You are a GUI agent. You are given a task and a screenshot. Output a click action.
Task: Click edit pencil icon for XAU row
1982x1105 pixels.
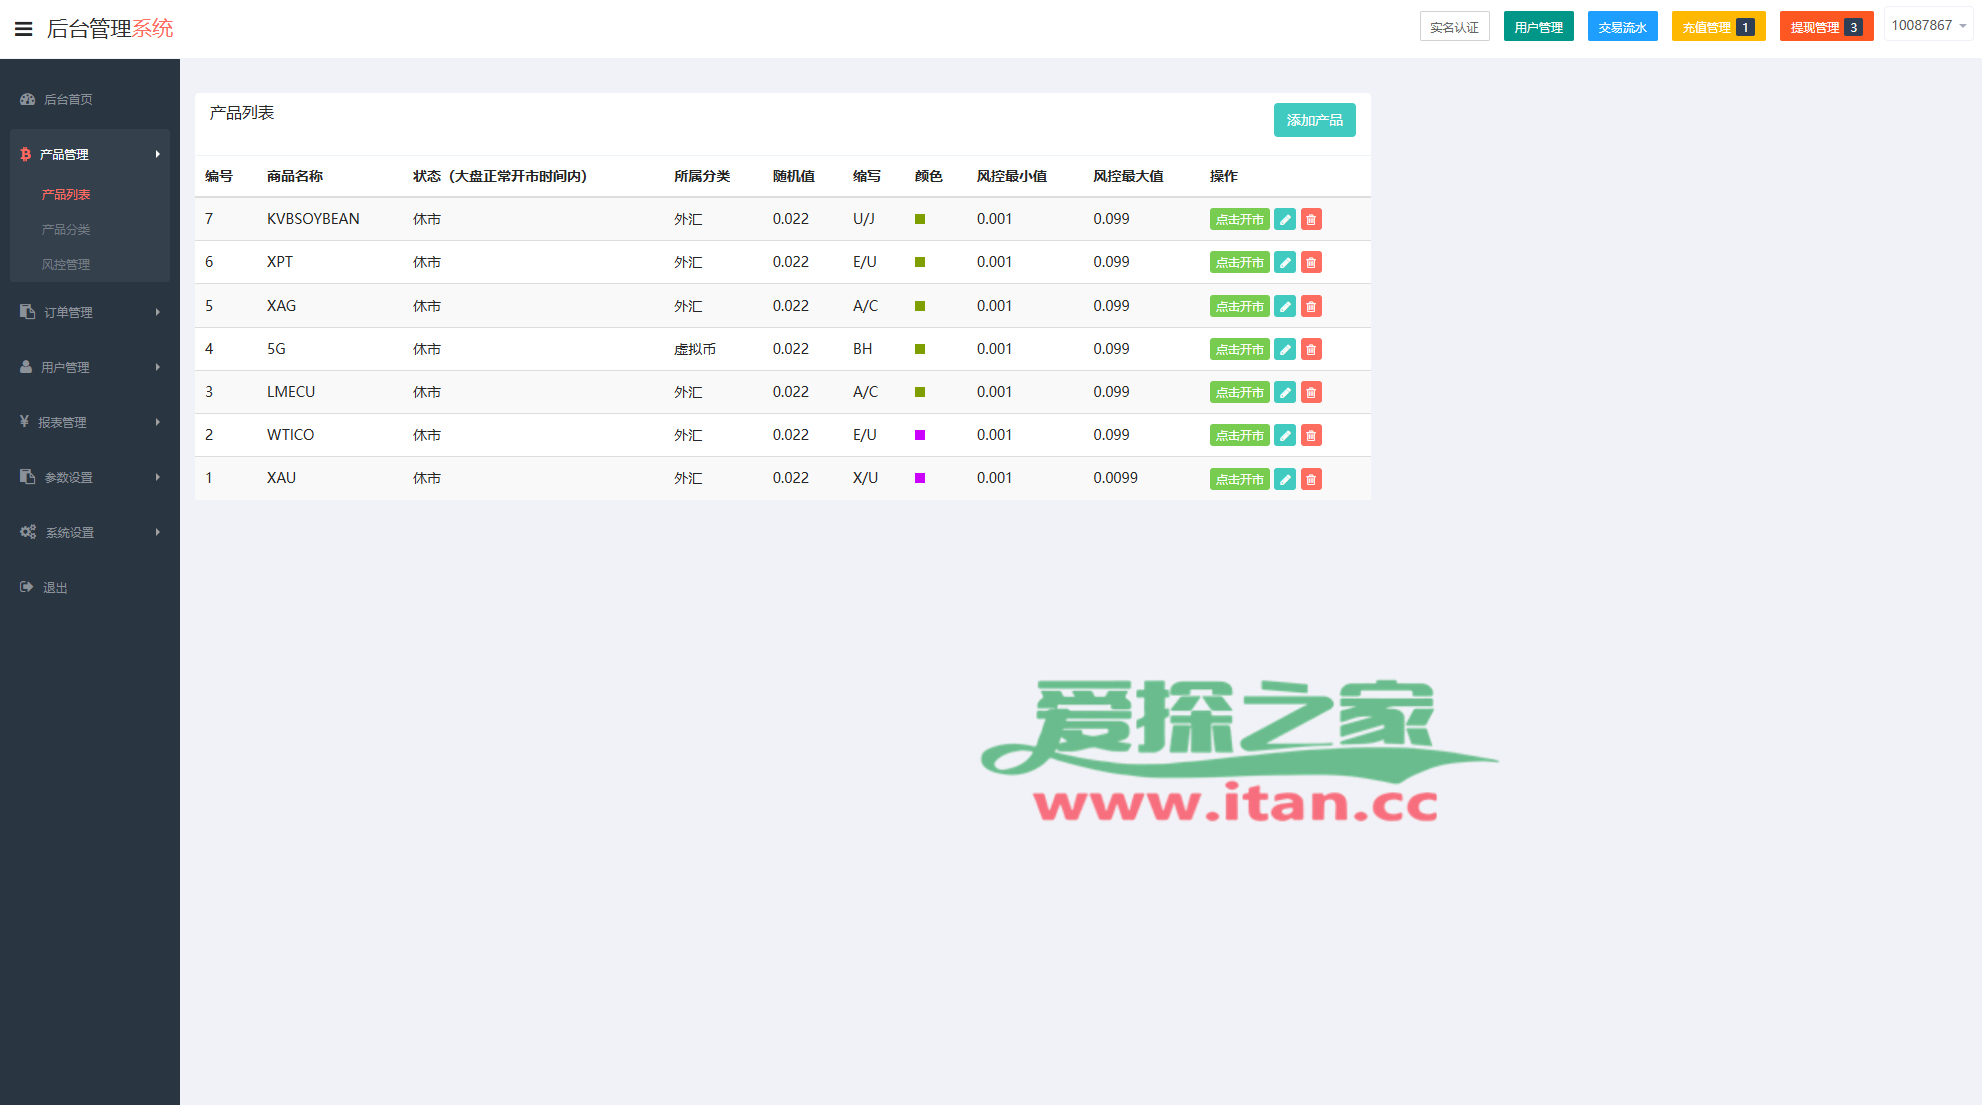coord(1285,479)
